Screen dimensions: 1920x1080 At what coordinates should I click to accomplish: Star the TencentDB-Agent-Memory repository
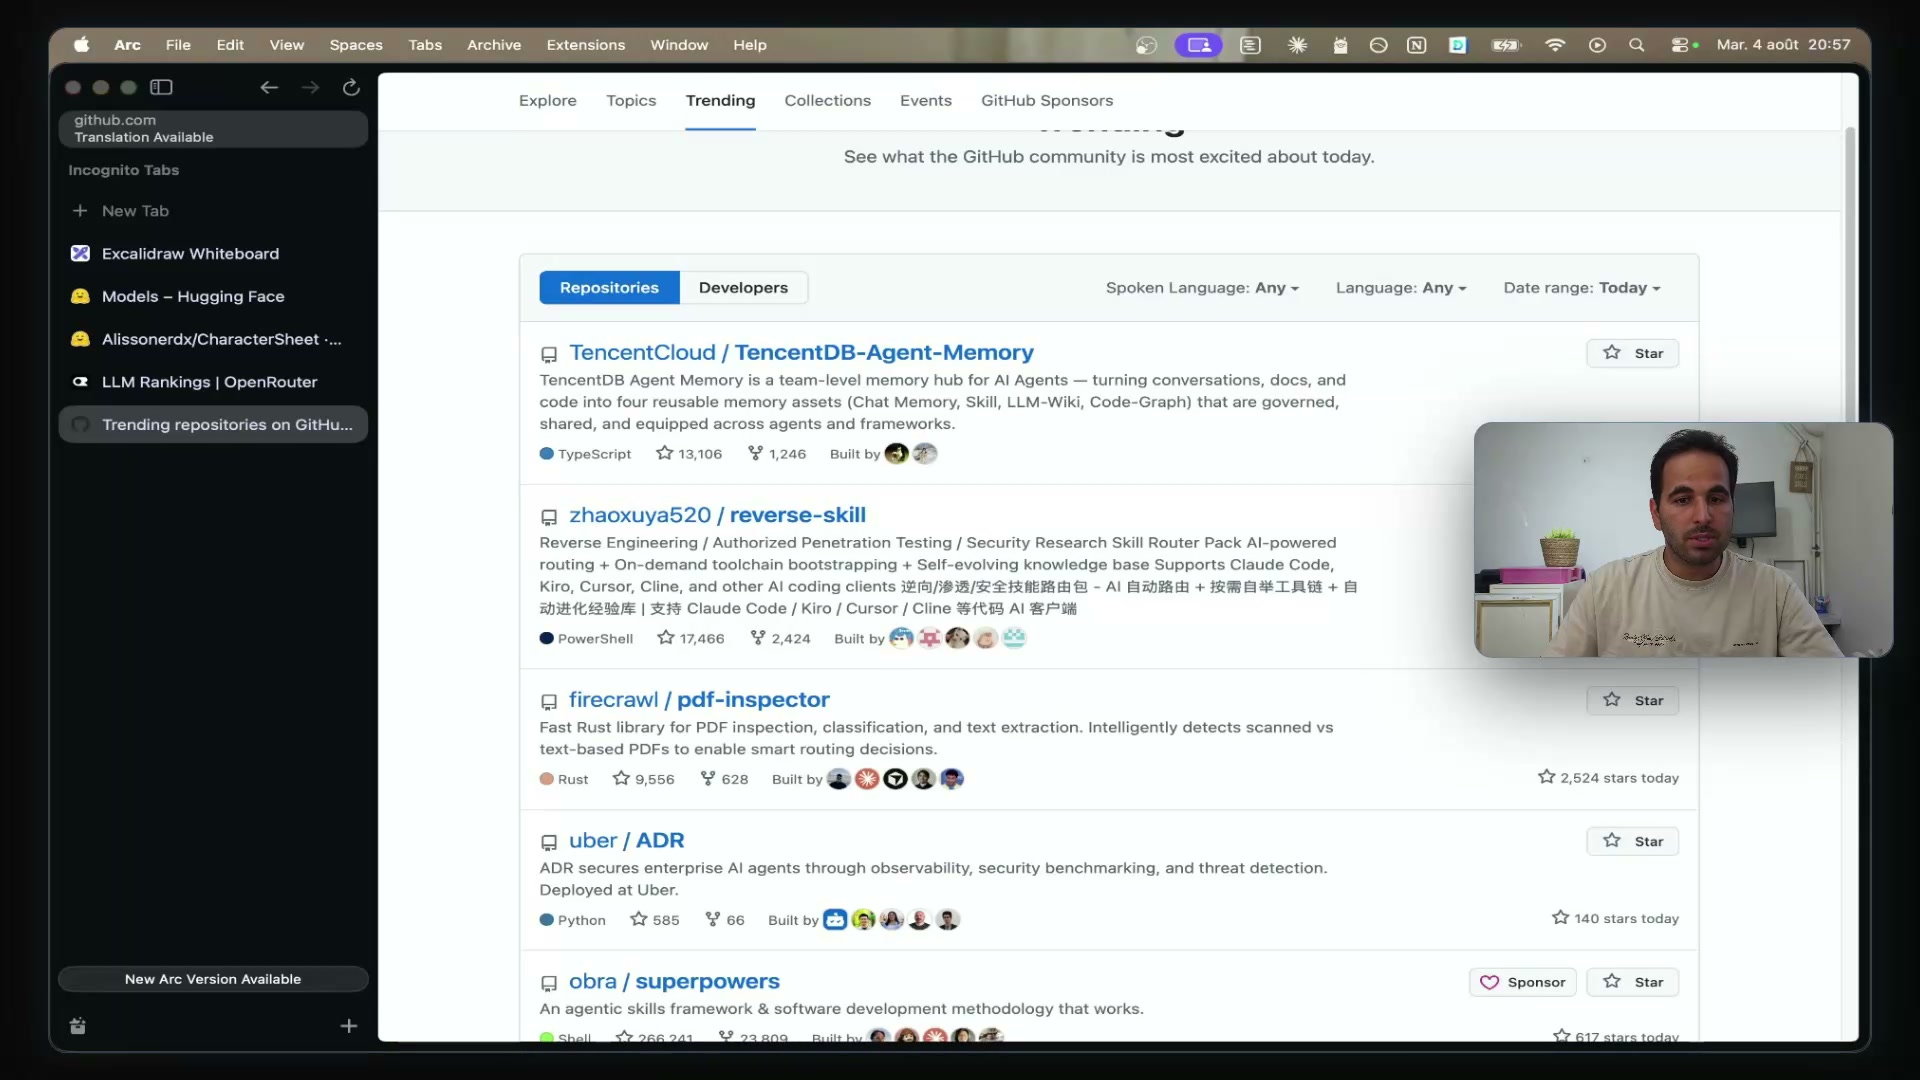[1633, 353]
